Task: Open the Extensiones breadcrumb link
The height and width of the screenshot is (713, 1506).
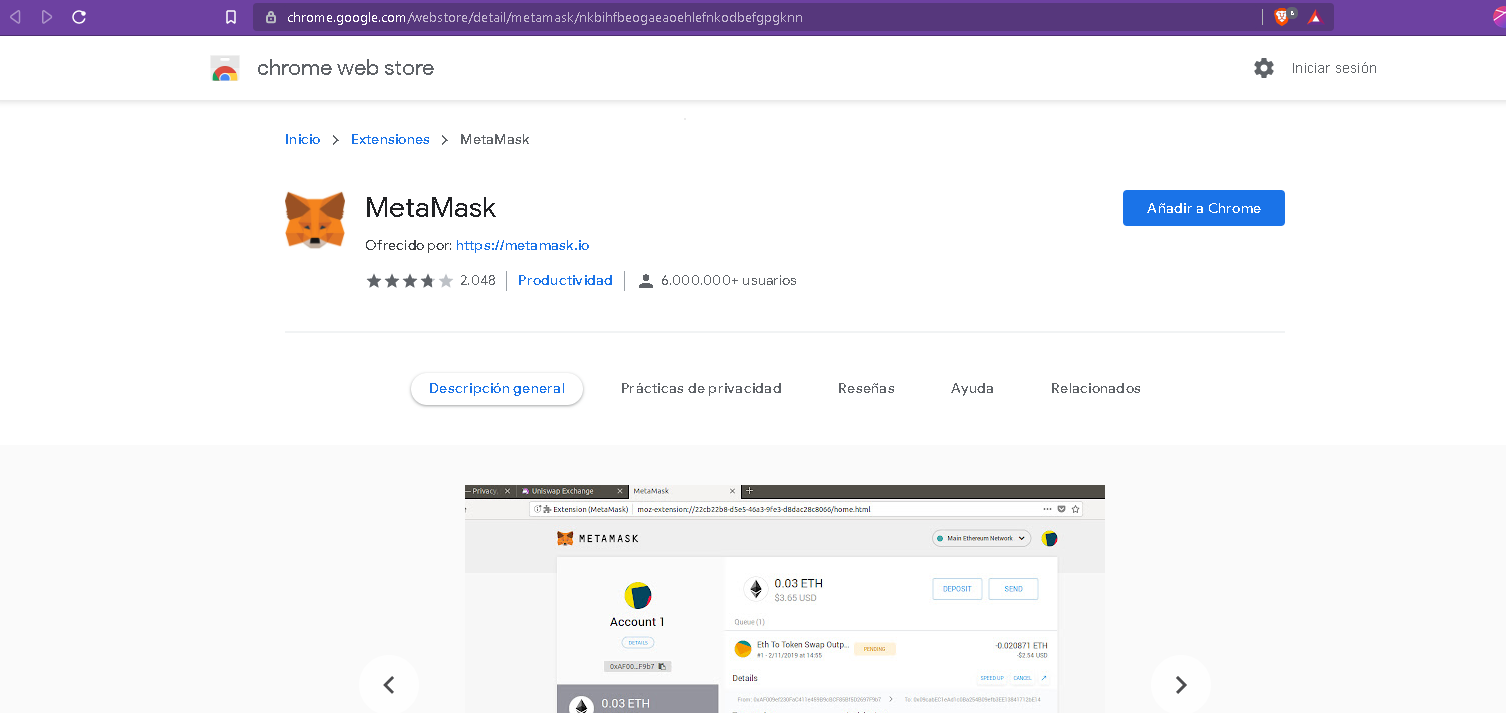Action: (390, 139)
